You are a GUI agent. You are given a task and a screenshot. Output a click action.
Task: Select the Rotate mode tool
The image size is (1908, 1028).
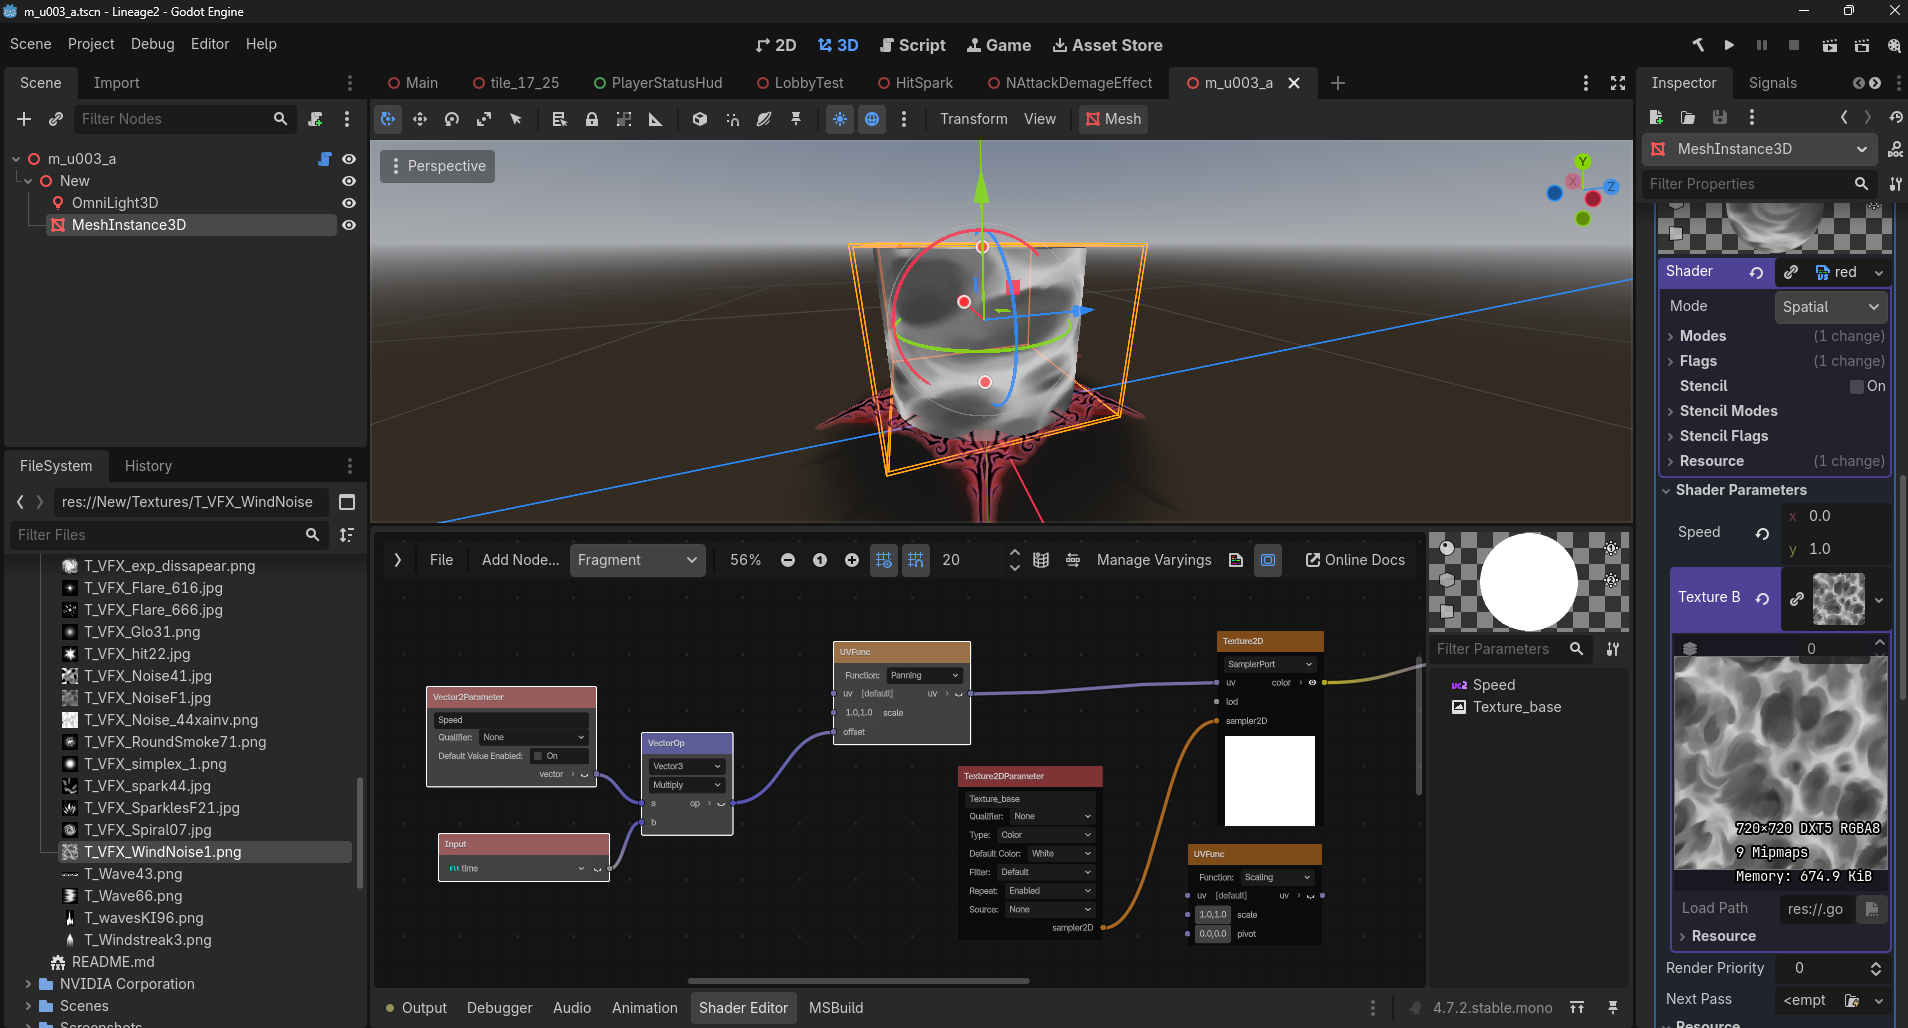click(x=452, y=119)
